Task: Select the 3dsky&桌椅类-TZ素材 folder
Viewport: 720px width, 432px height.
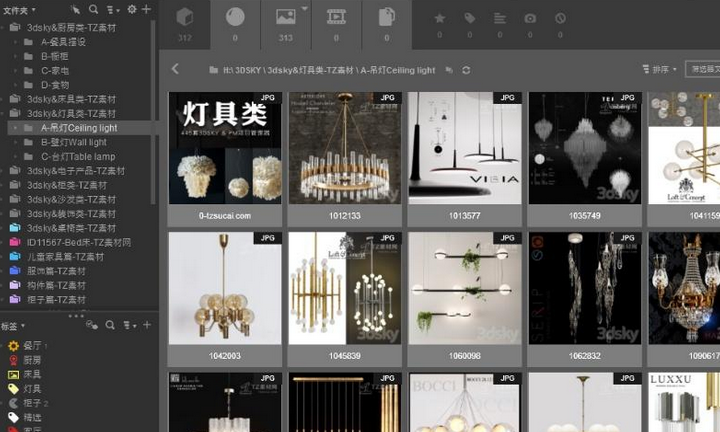Action: pyautogui.click(x=71, y=228)
